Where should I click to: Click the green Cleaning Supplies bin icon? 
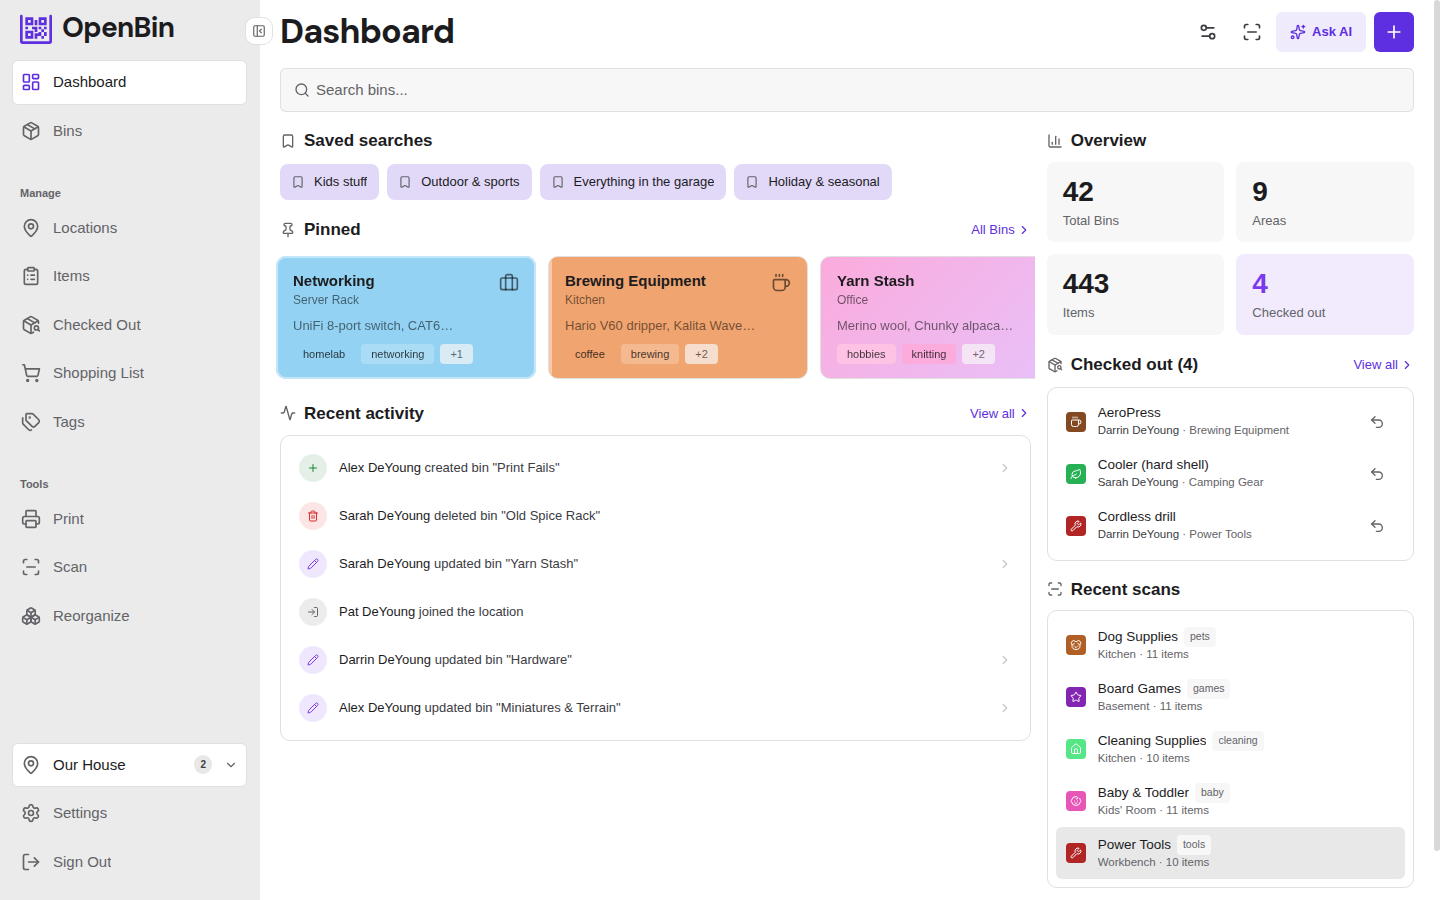click(x=1076, y=749)
